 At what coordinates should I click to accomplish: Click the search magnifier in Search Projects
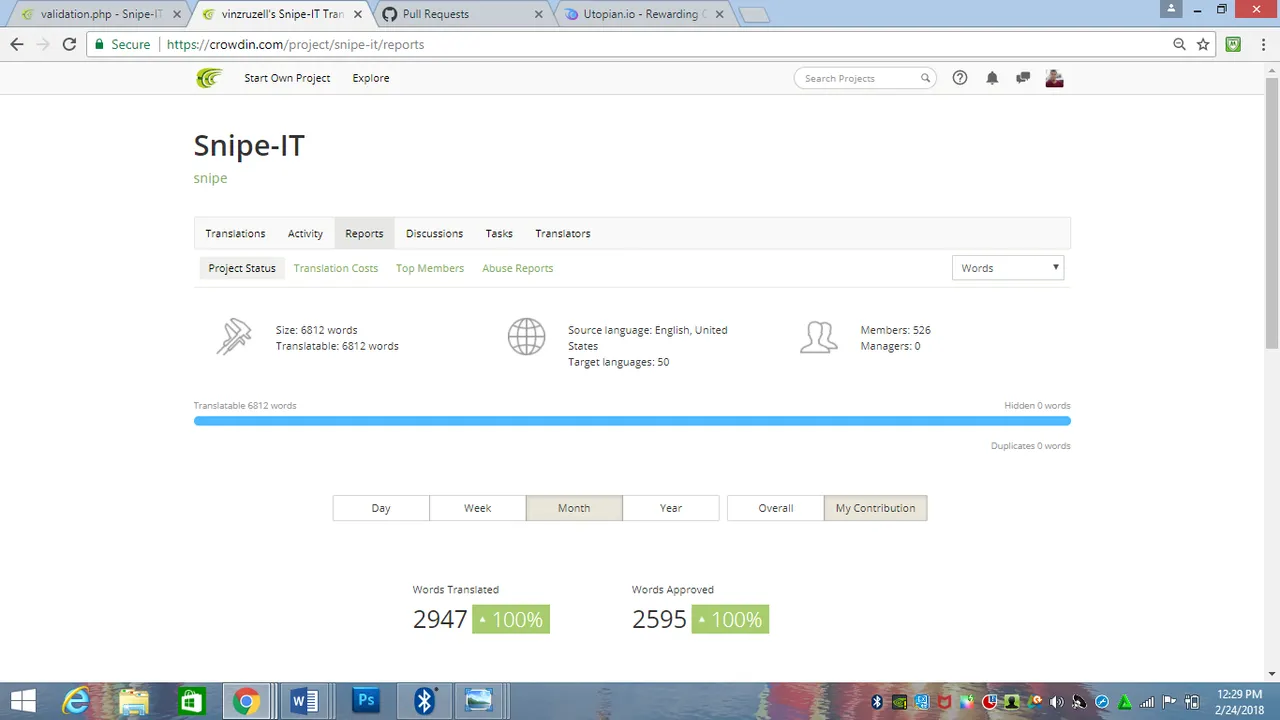pyautogui.click(x=925, y=78)
